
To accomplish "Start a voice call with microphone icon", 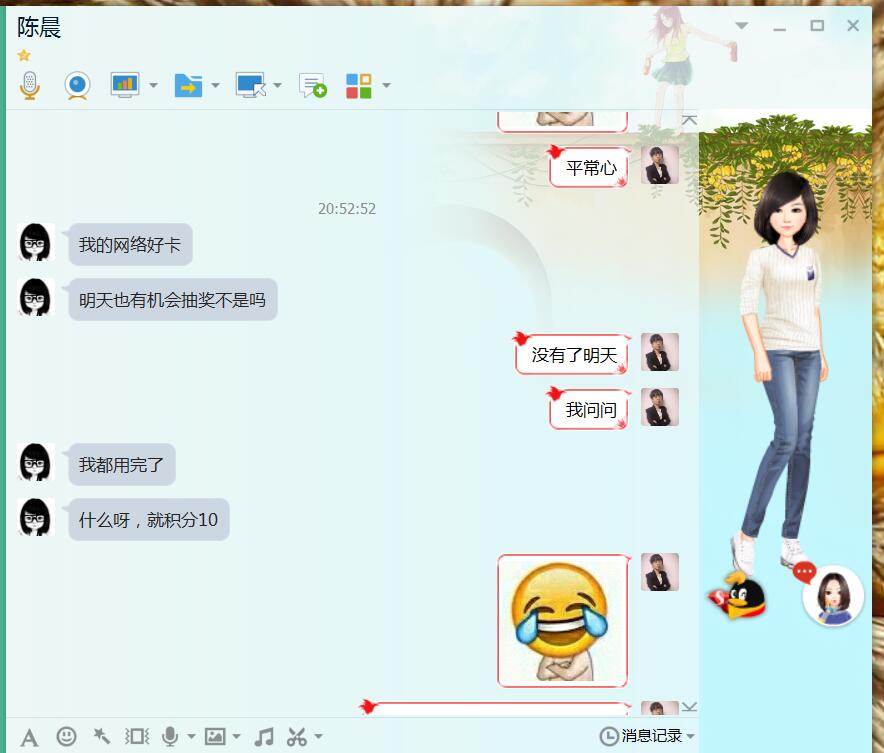I will pos(30,85).
